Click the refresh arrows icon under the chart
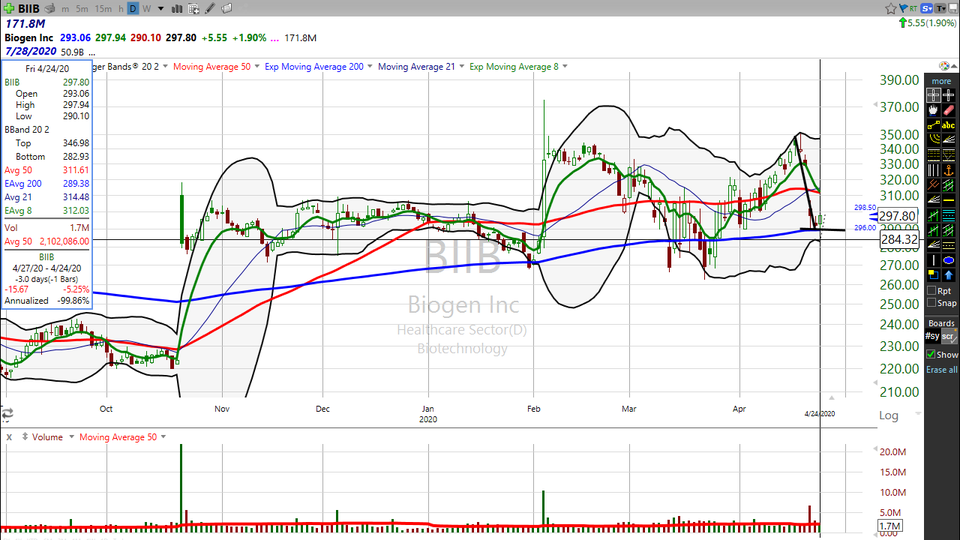 (7, 414)
